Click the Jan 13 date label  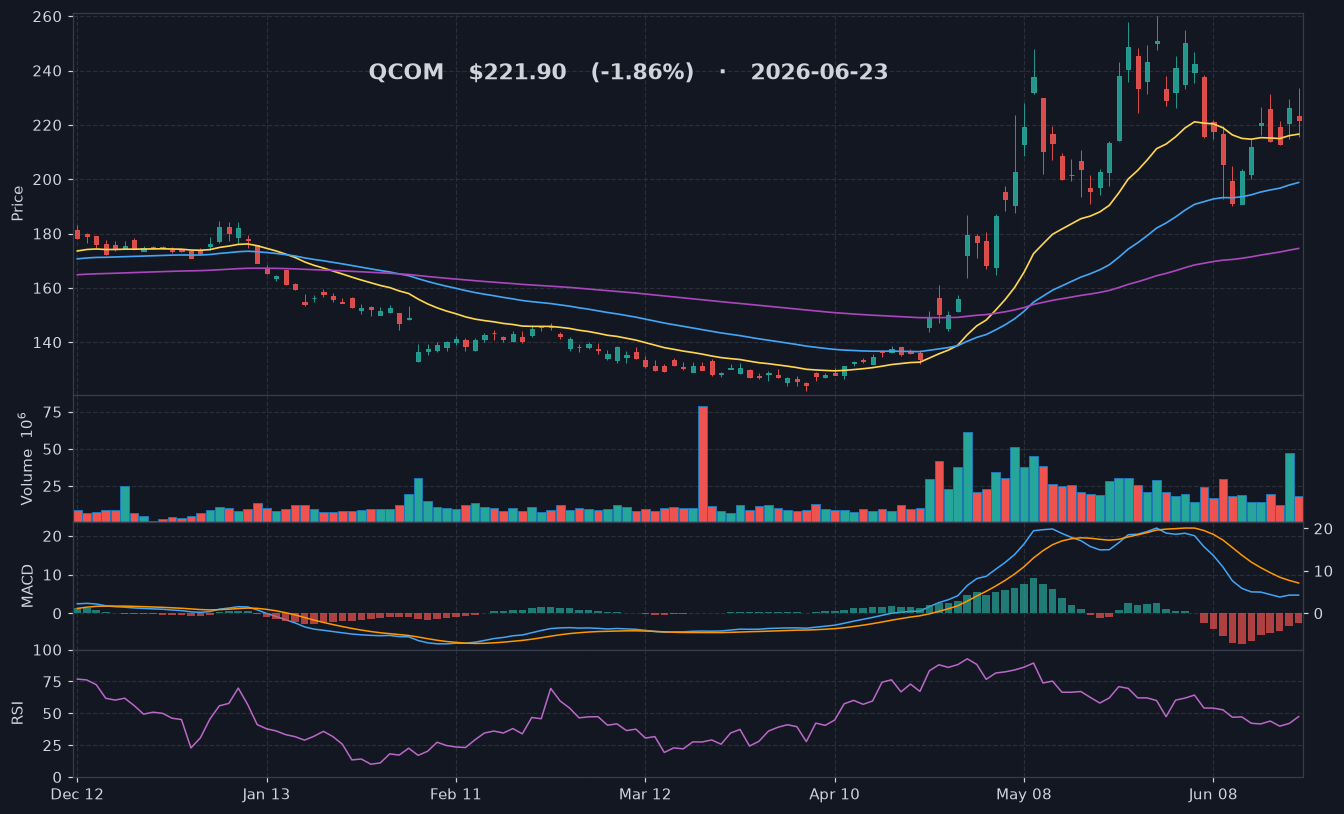pyautogui.click(x=267, y=793)
